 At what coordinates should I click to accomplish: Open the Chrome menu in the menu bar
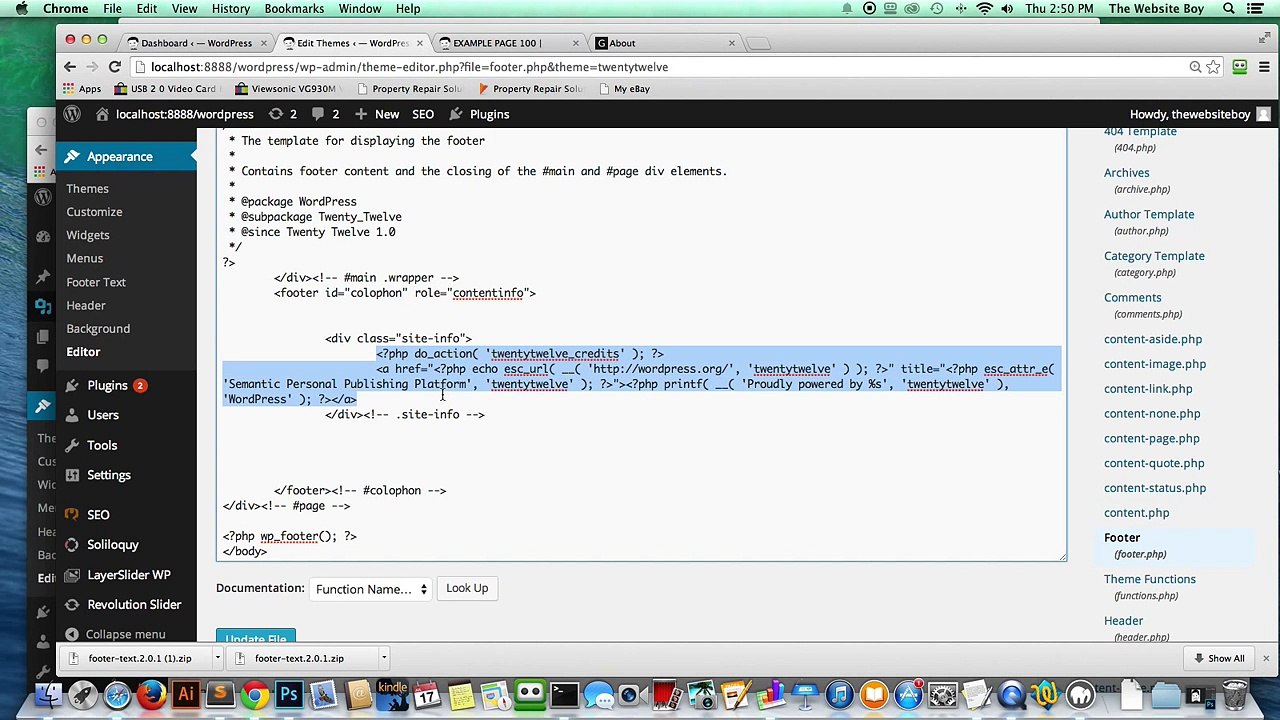(x=66, y=9)
